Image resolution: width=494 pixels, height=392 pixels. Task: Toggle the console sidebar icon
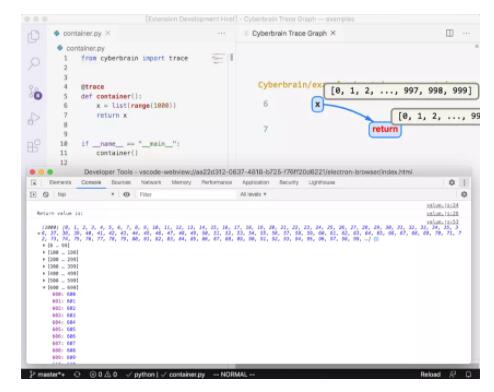33,194
